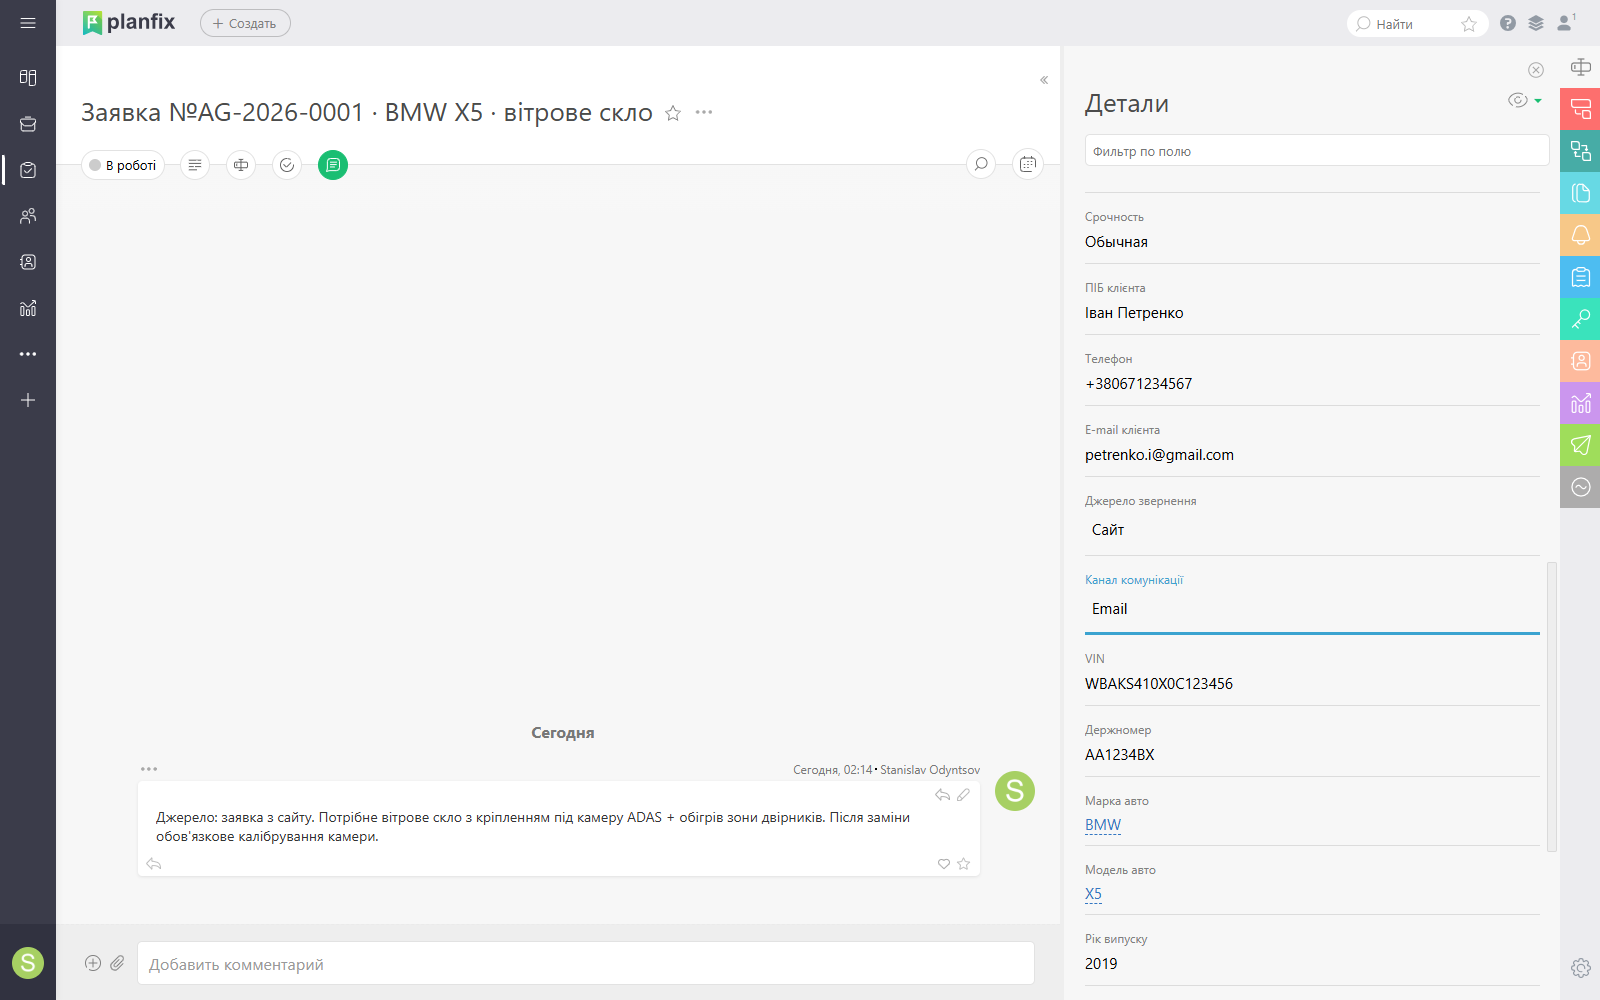This screenshot has height=1000, width=1600.
Task: Click the Держномер value AA1234BX
Action: click(x=1119, y=755)
